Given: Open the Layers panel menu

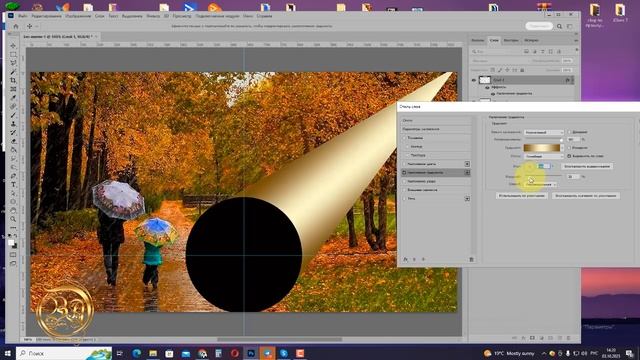Looking at the screenshot, I should (576, 40).
